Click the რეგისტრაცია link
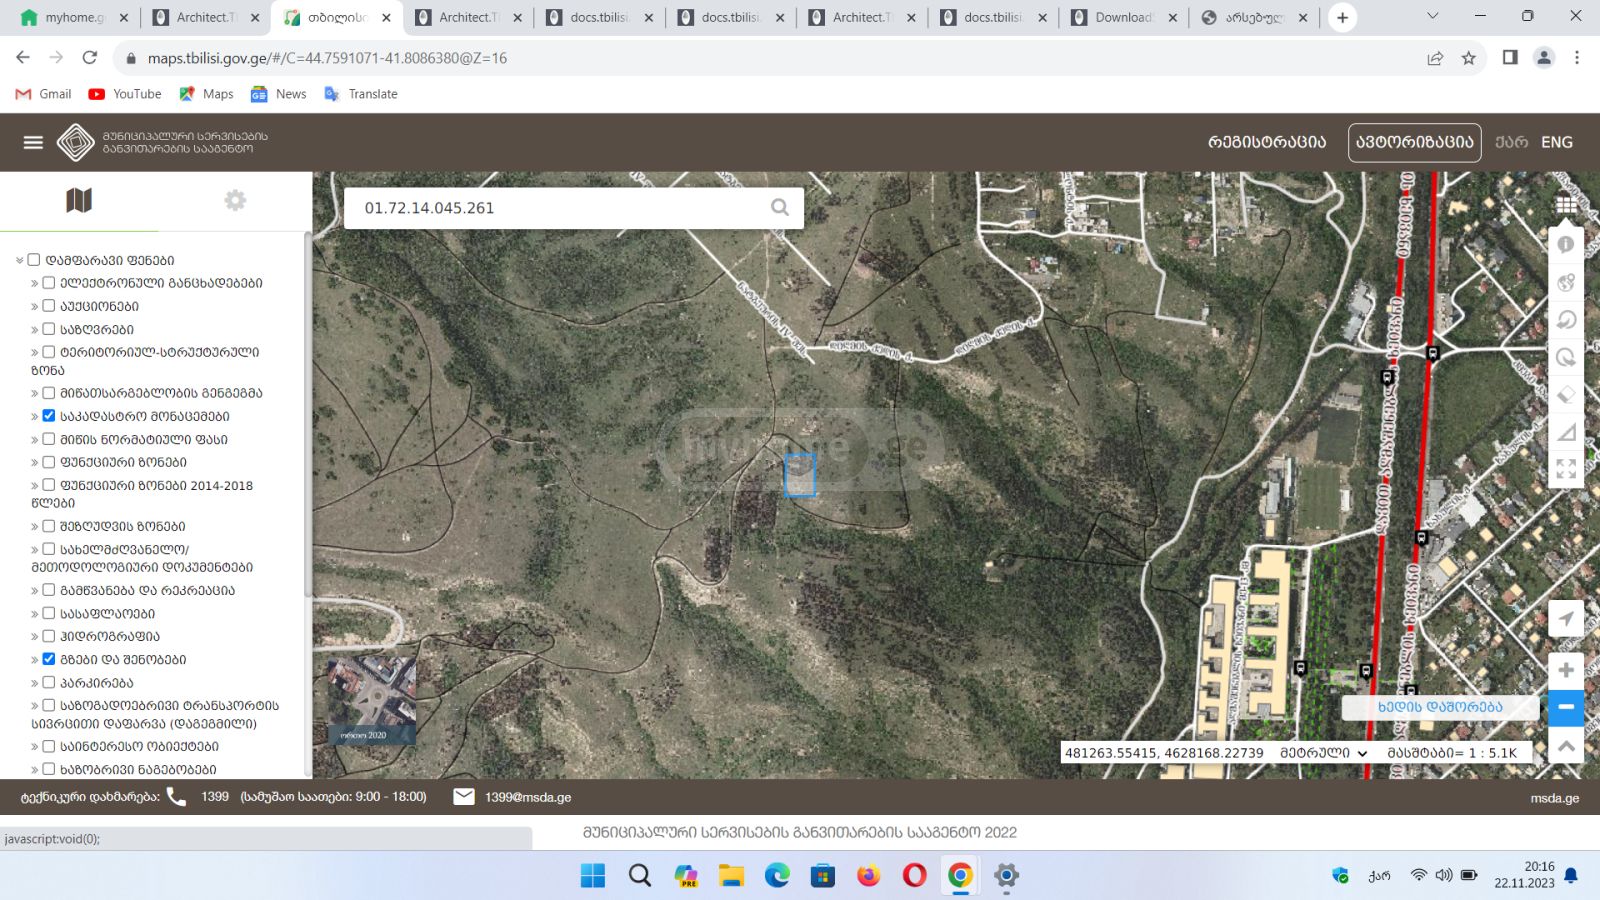The width and height of the screenshot is (1600, 900). tap(1267, 142)
